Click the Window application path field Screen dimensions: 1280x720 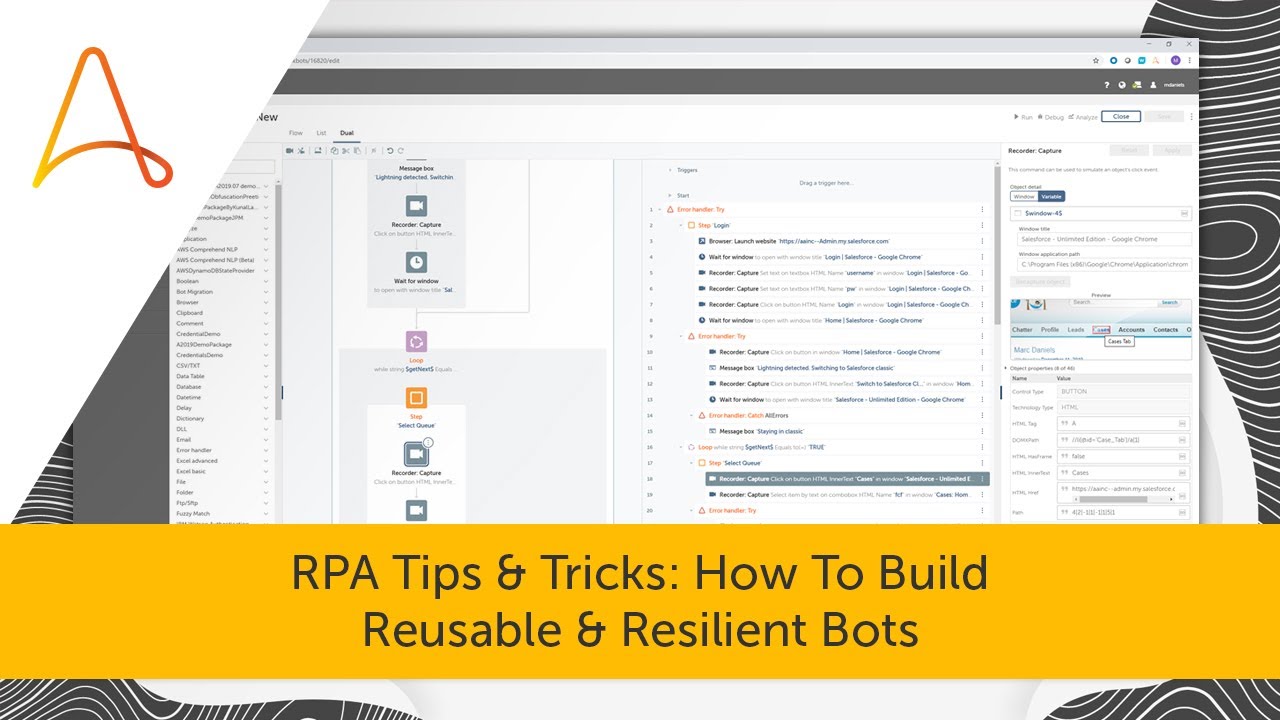click(x=1104, y=264)
